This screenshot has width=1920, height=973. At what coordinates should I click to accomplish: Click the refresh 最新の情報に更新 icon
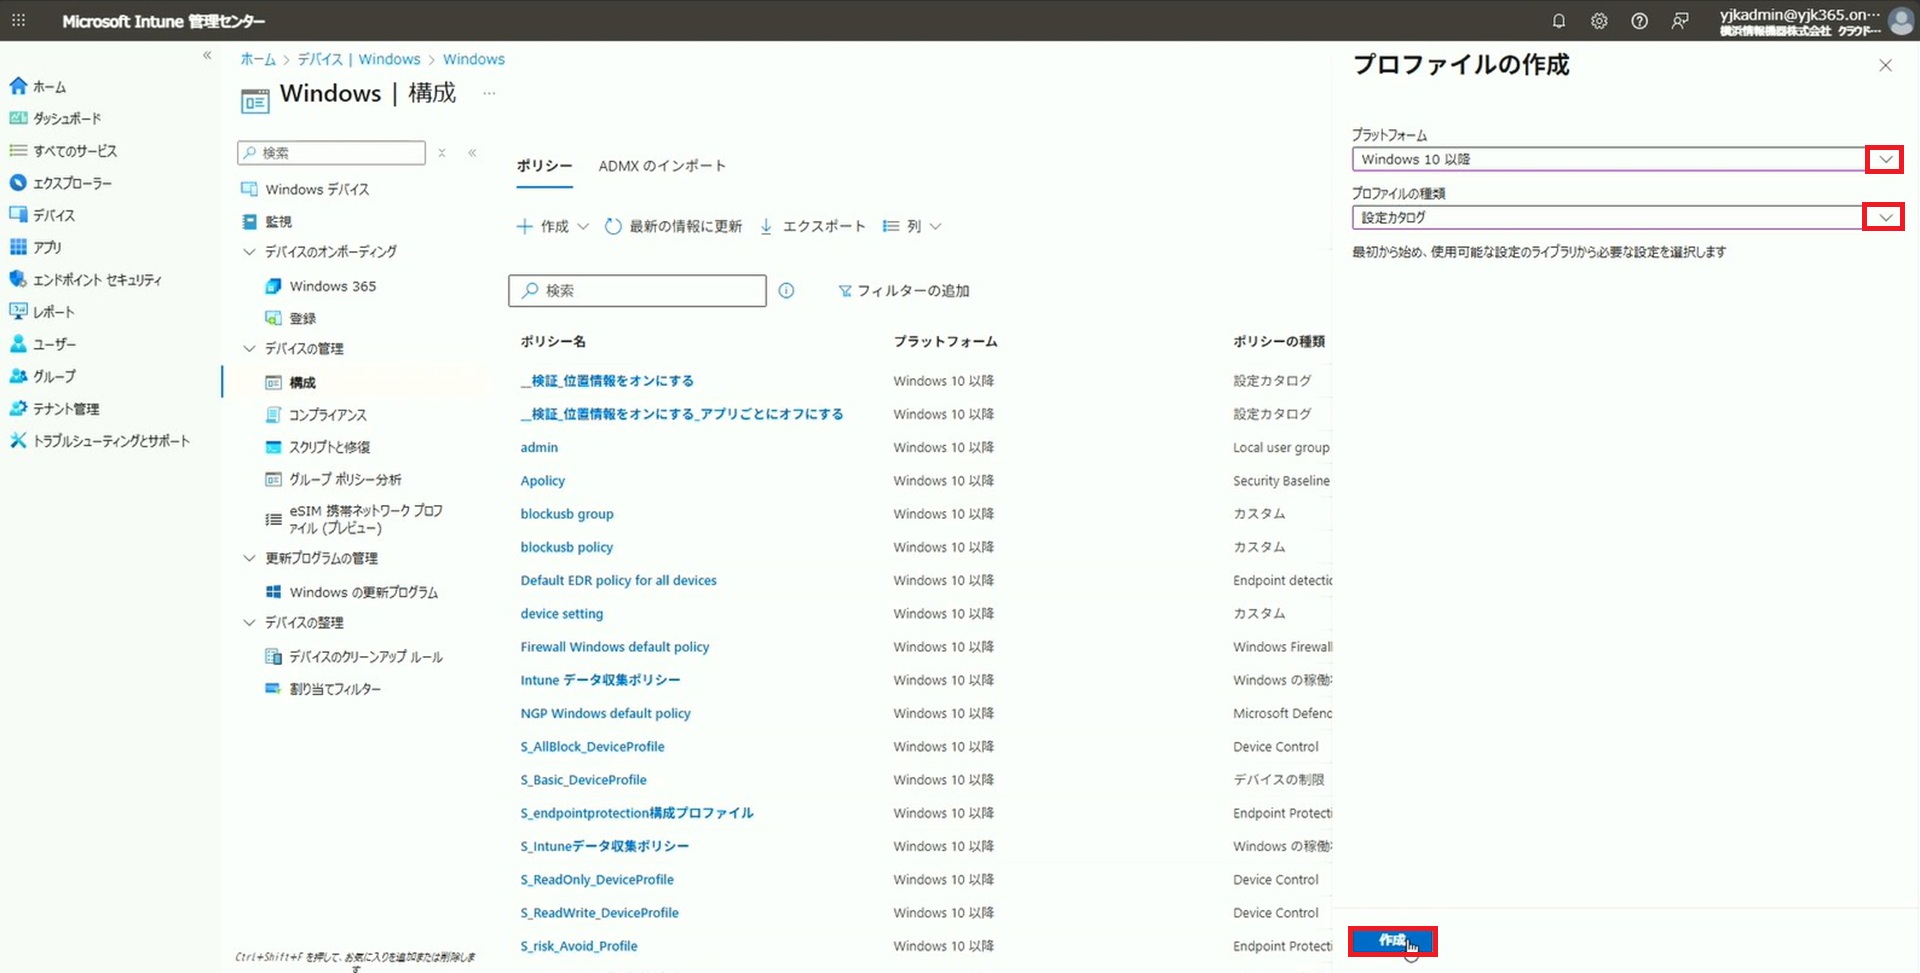[613, 227]
